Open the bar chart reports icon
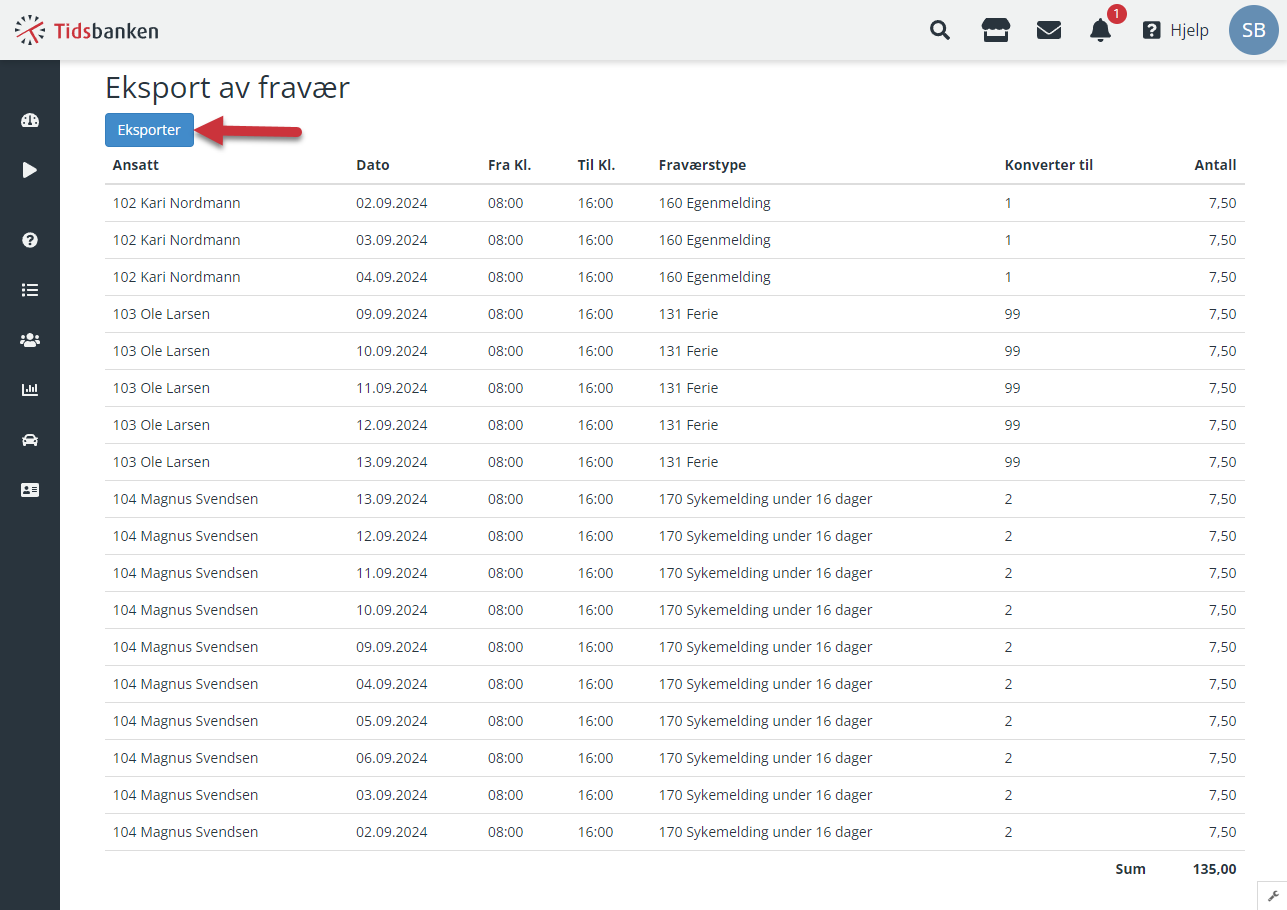Image resolution: width=1287 pixels, height=910 pixels. tap(30, 390)
